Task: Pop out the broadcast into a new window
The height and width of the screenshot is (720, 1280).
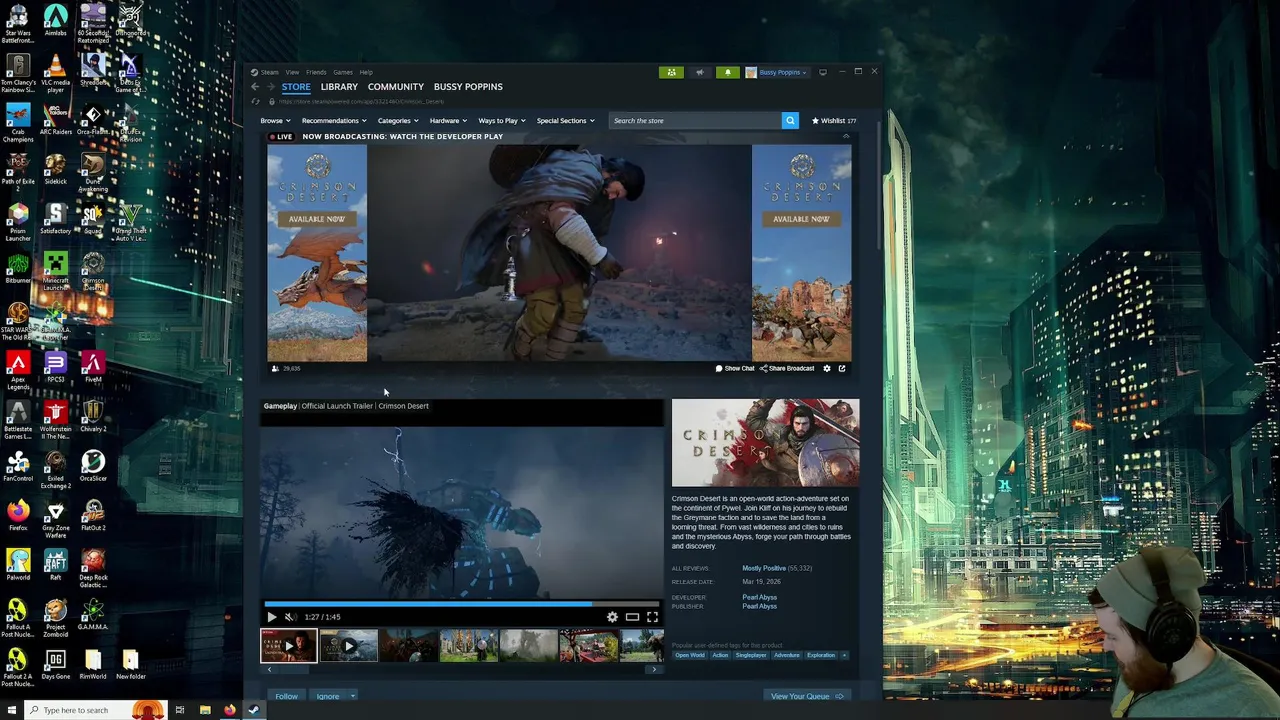Action: tap(842, 368)
